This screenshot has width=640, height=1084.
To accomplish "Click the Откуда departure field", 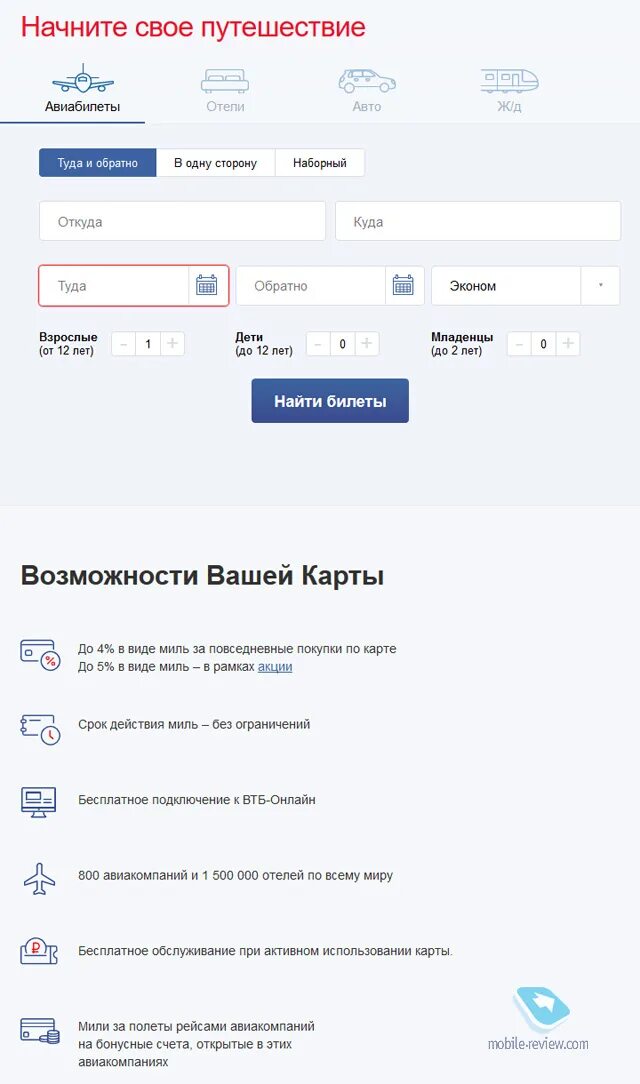I will pos(182,221).
